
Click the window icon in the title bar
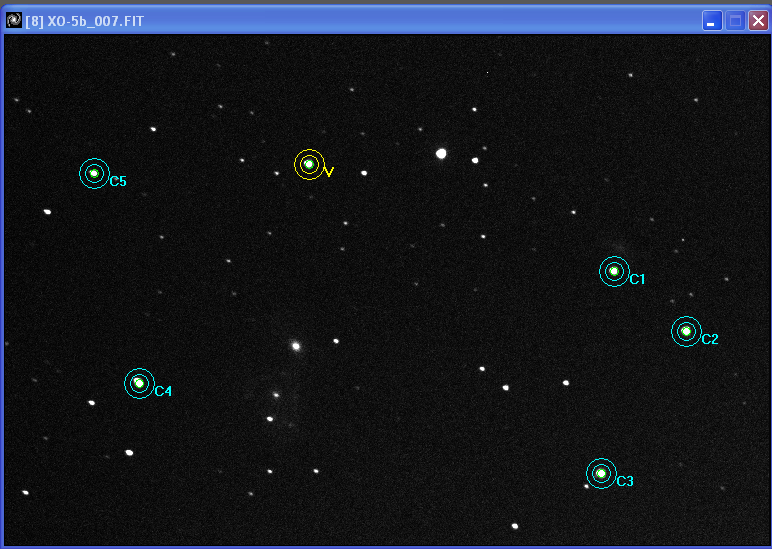(x=14, y=20)
